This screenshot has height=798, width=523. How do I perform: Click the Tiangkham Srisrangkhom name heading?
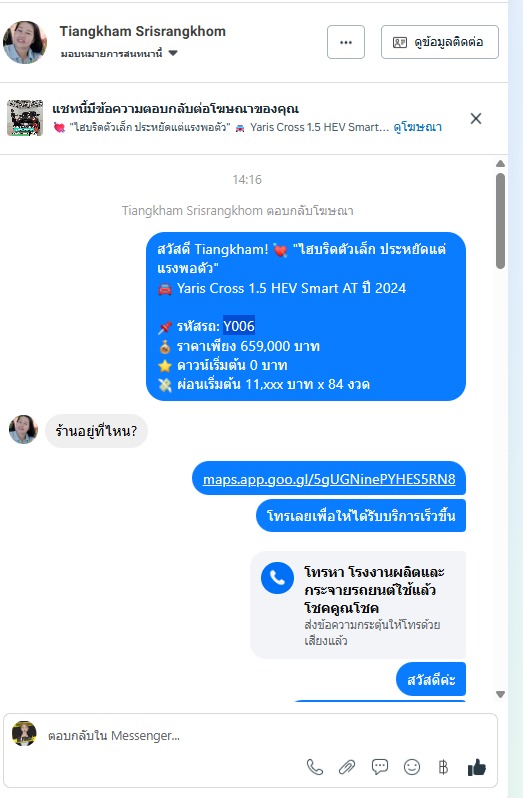(142, 32)
